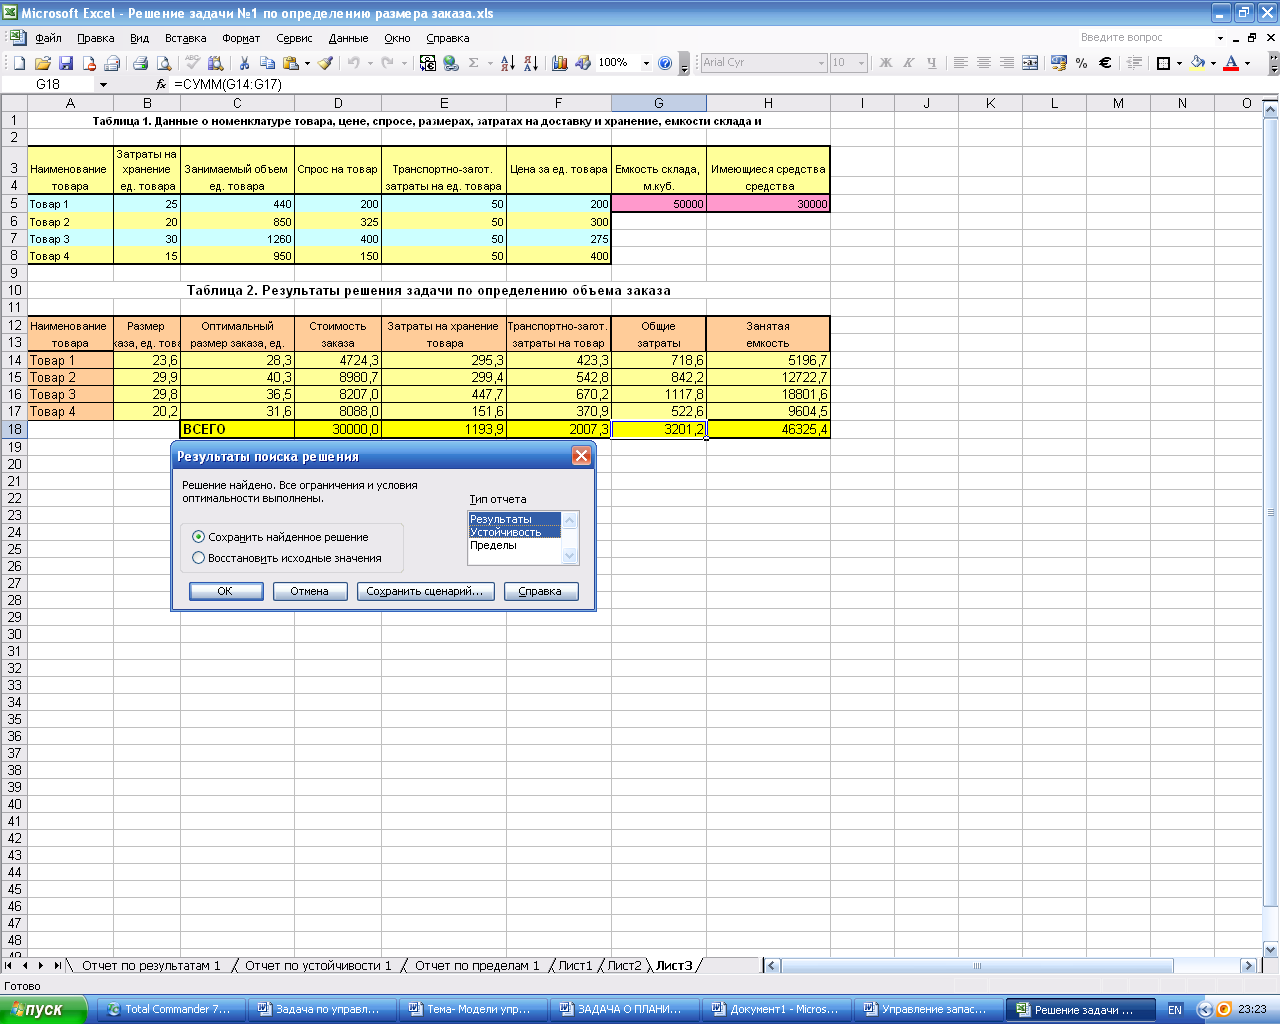
Task: Run the Spelling check icon
Action: pyautogui.click(x=194, y=63)
